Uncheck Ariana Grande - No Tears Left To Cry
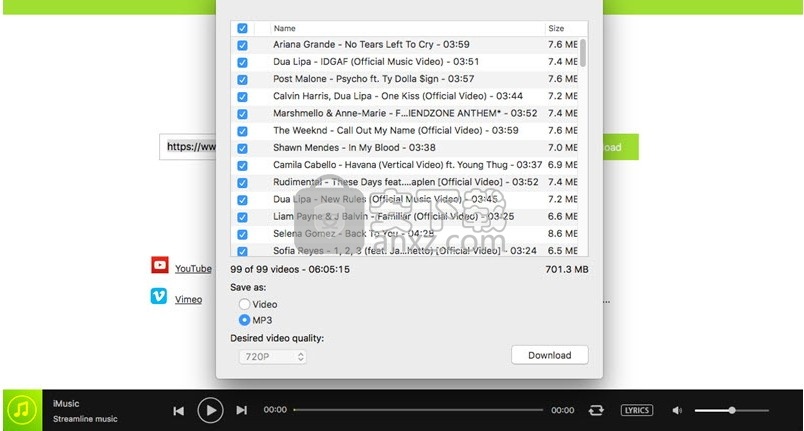Screen dimensions: 804x431 tap(242, 45)
